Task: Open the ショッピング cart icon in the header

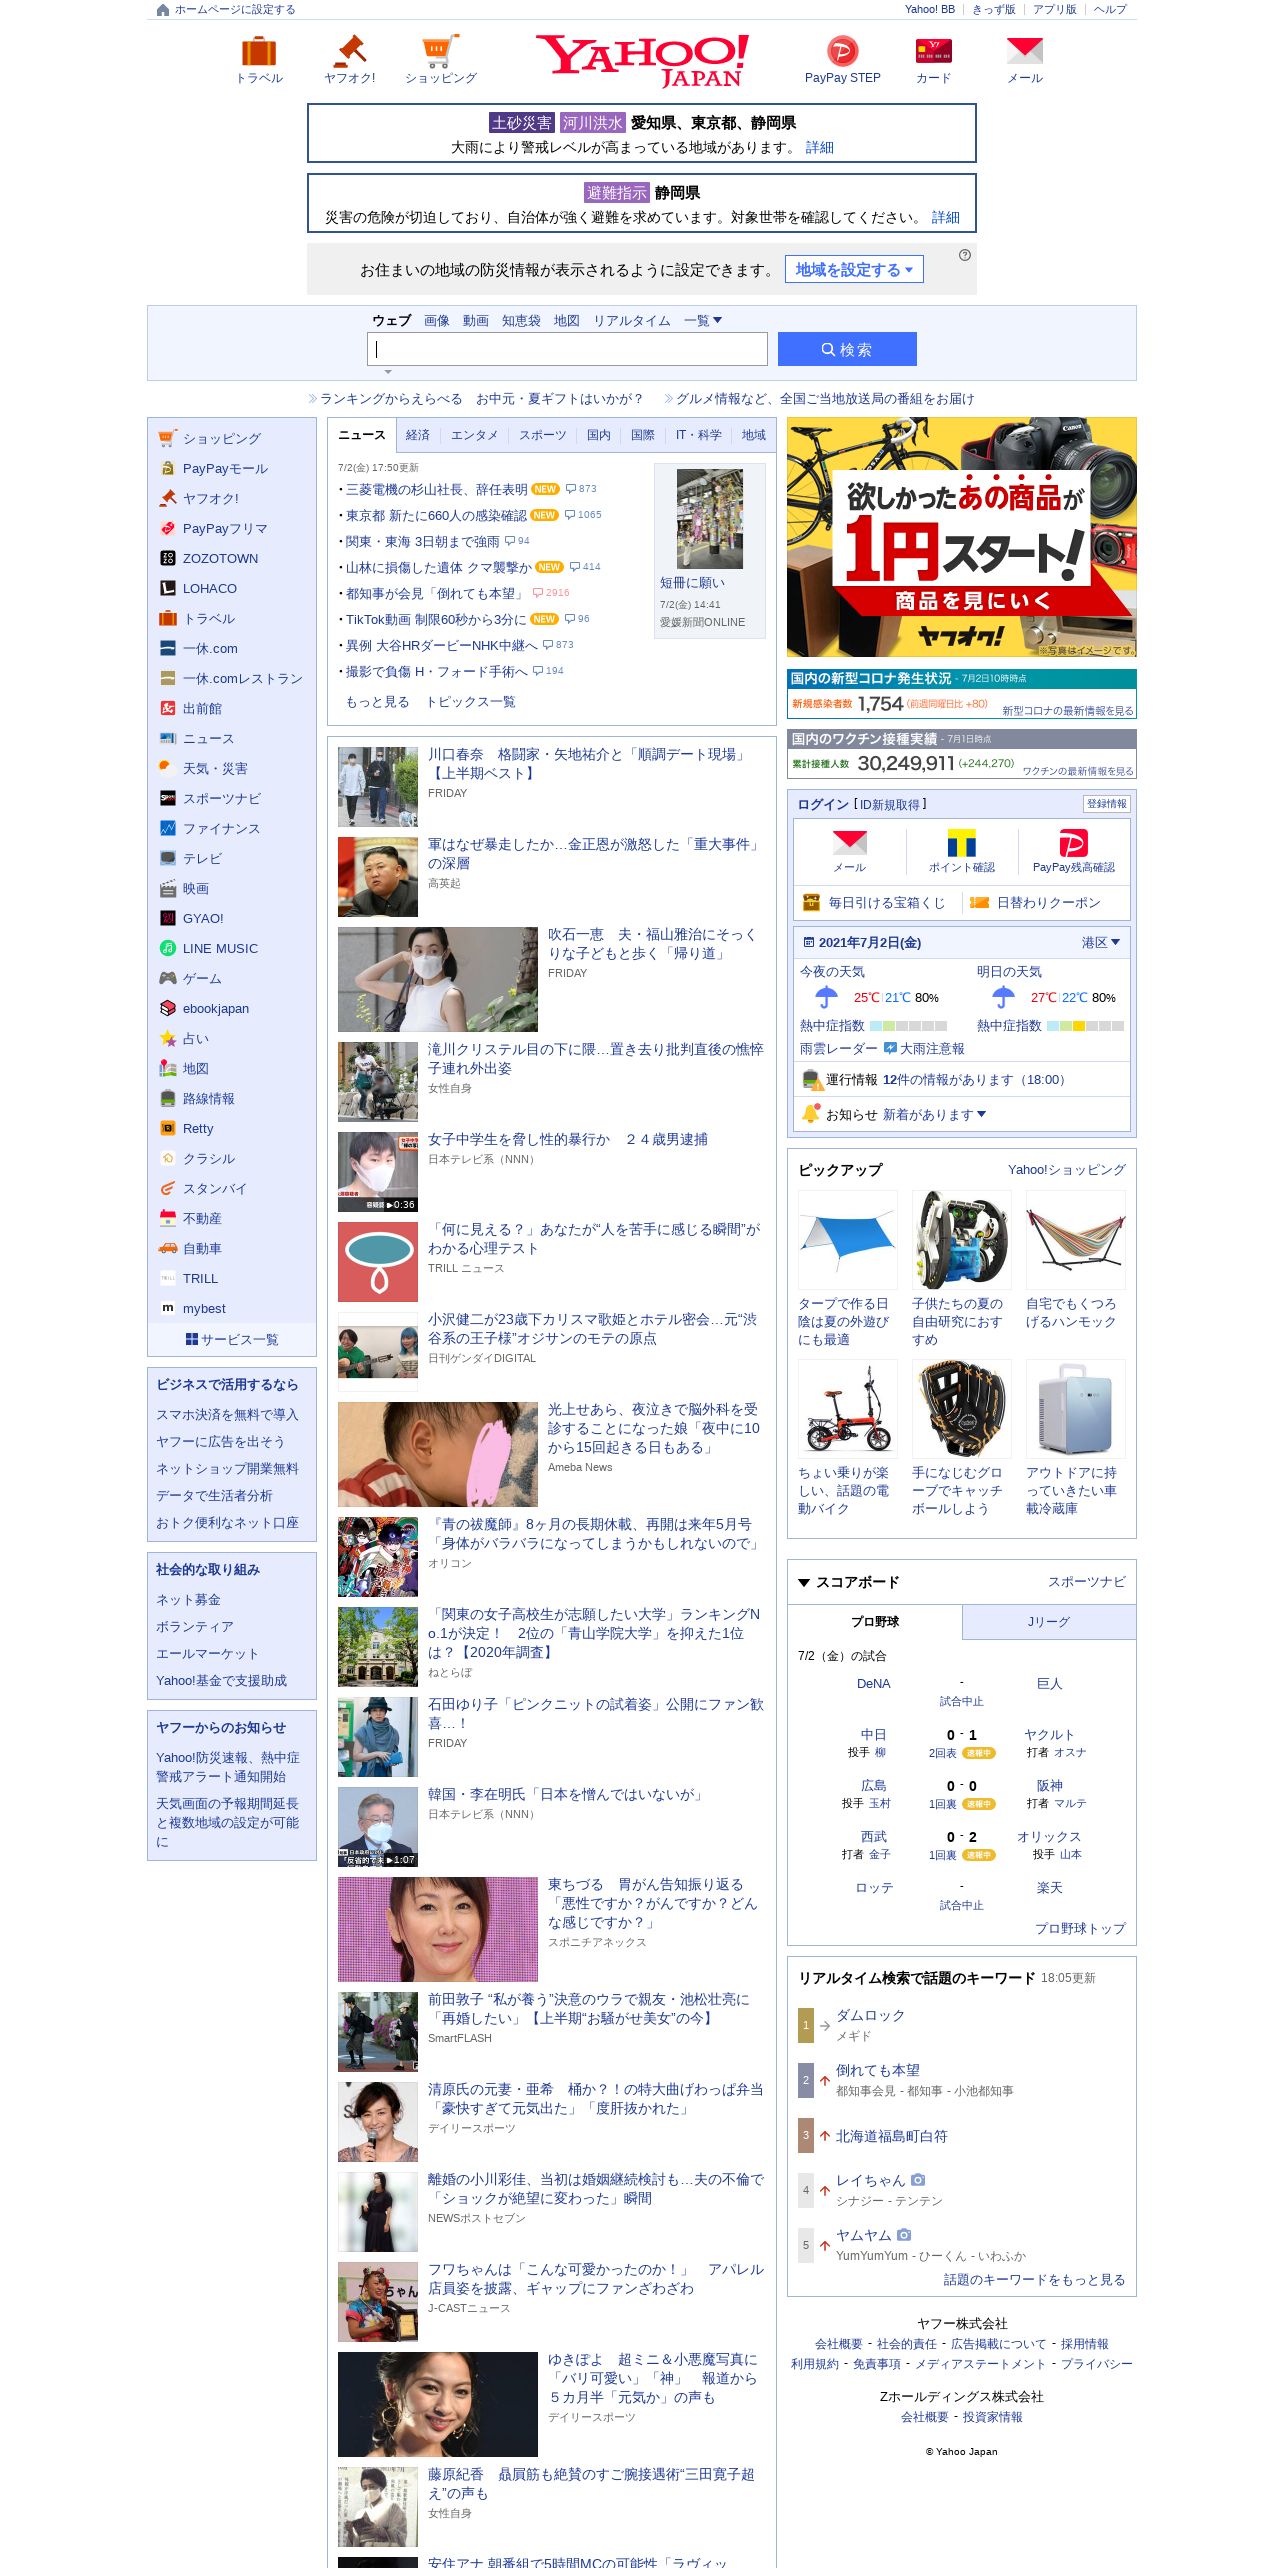Action: point(441,51)
